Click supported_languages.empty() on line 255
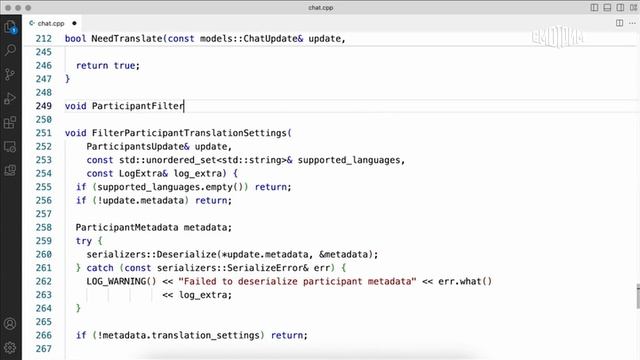Screen dimensions: 640x360 (170, 187)
